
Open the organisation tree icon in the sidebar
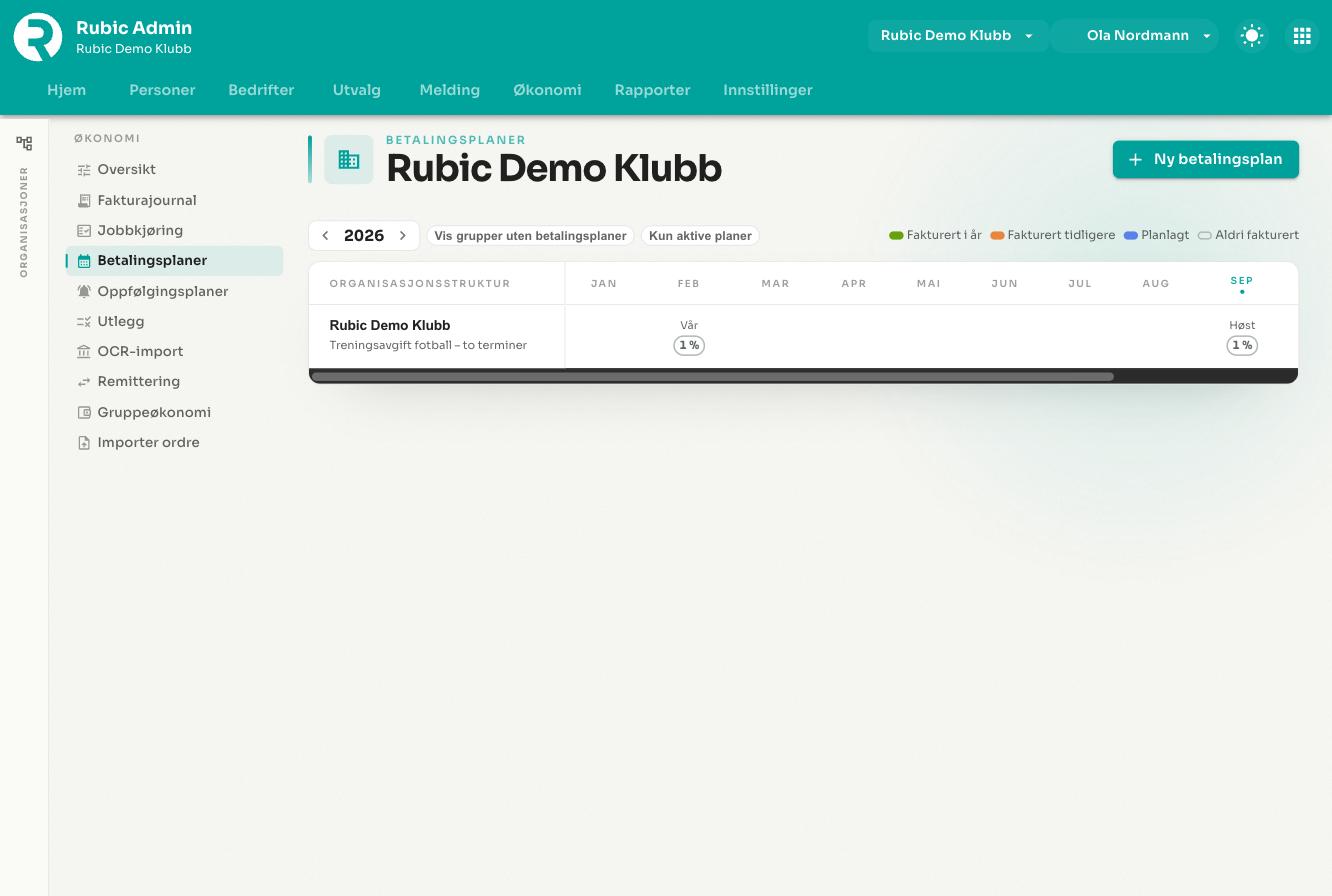point(24,143)
